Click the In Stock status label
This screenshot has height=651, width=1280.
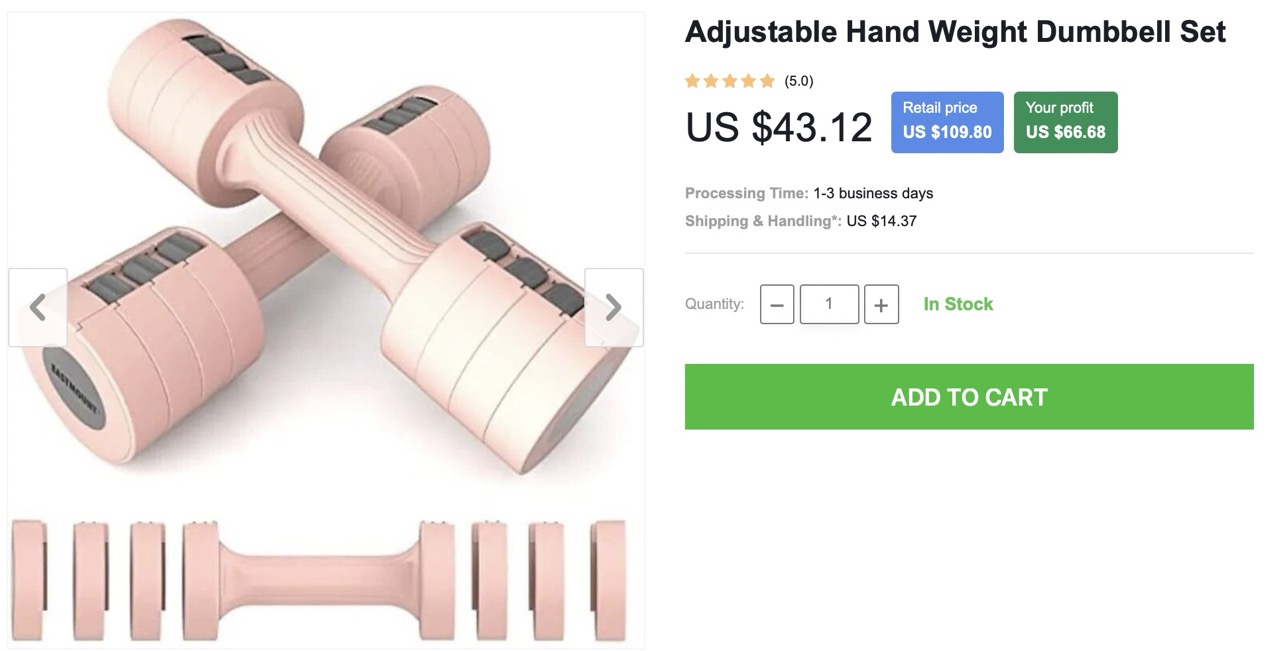point(958,304)
